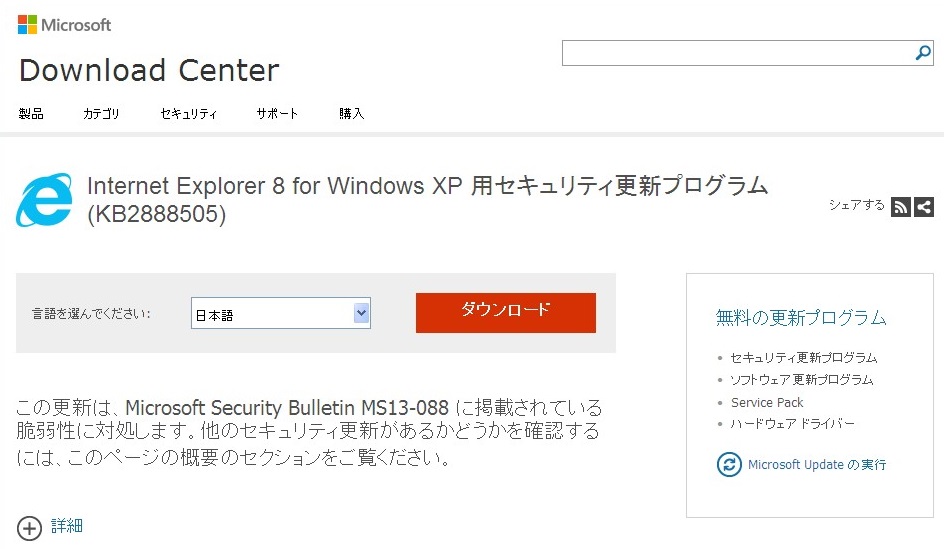The height and width of the screenshot is (549, 944).
Task: Click the plus icon beside 詳細
Action: pyautogui.click(x=29, y=527)
